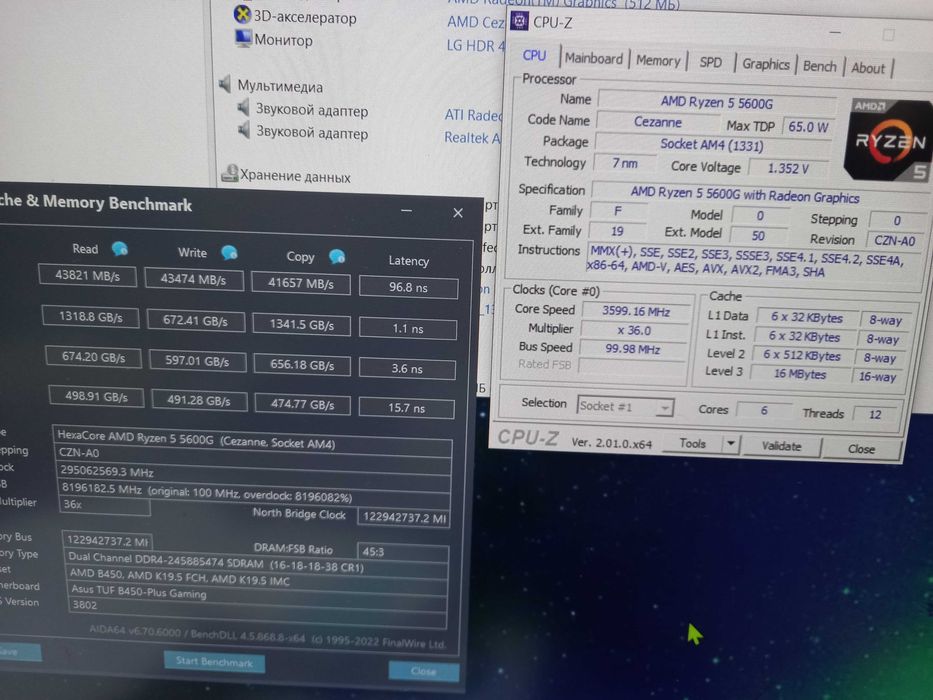Click the Read column info icon
This screenshot has width=933, height=700.
120,248
